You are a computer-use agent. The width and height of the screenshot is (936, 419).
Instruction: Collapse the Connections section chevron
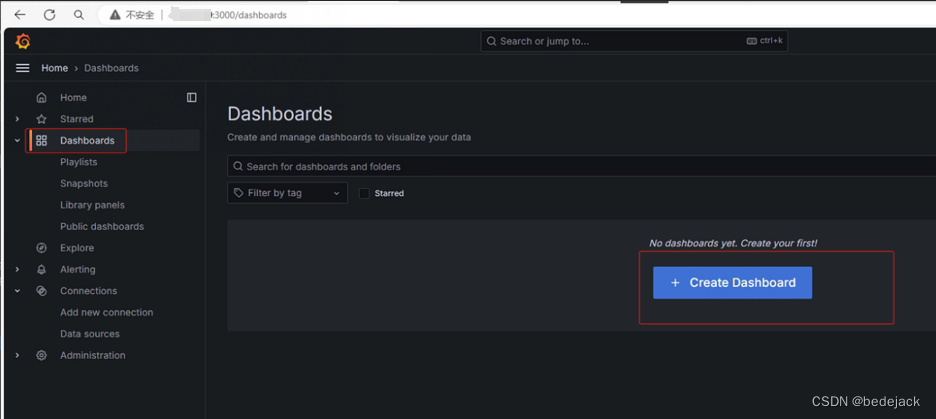pos(17,291)
